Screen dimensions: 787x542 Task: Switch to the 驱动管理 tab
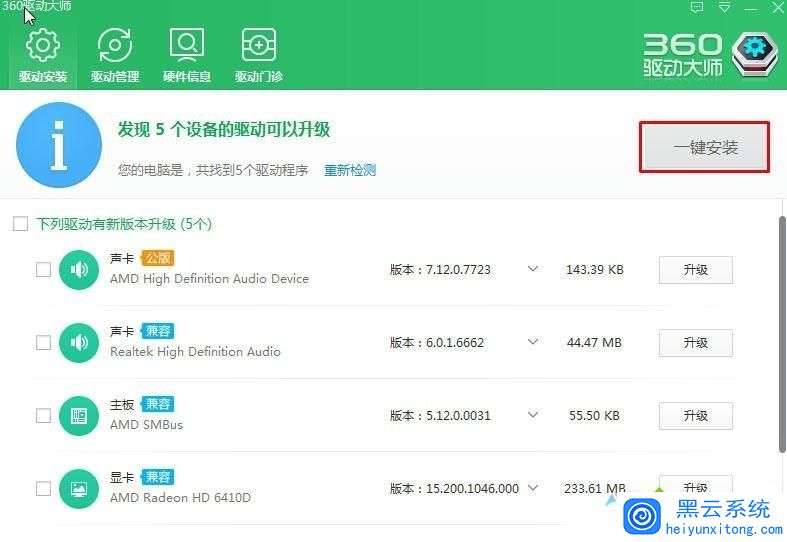pyautogui.click(x=114, y=55)
